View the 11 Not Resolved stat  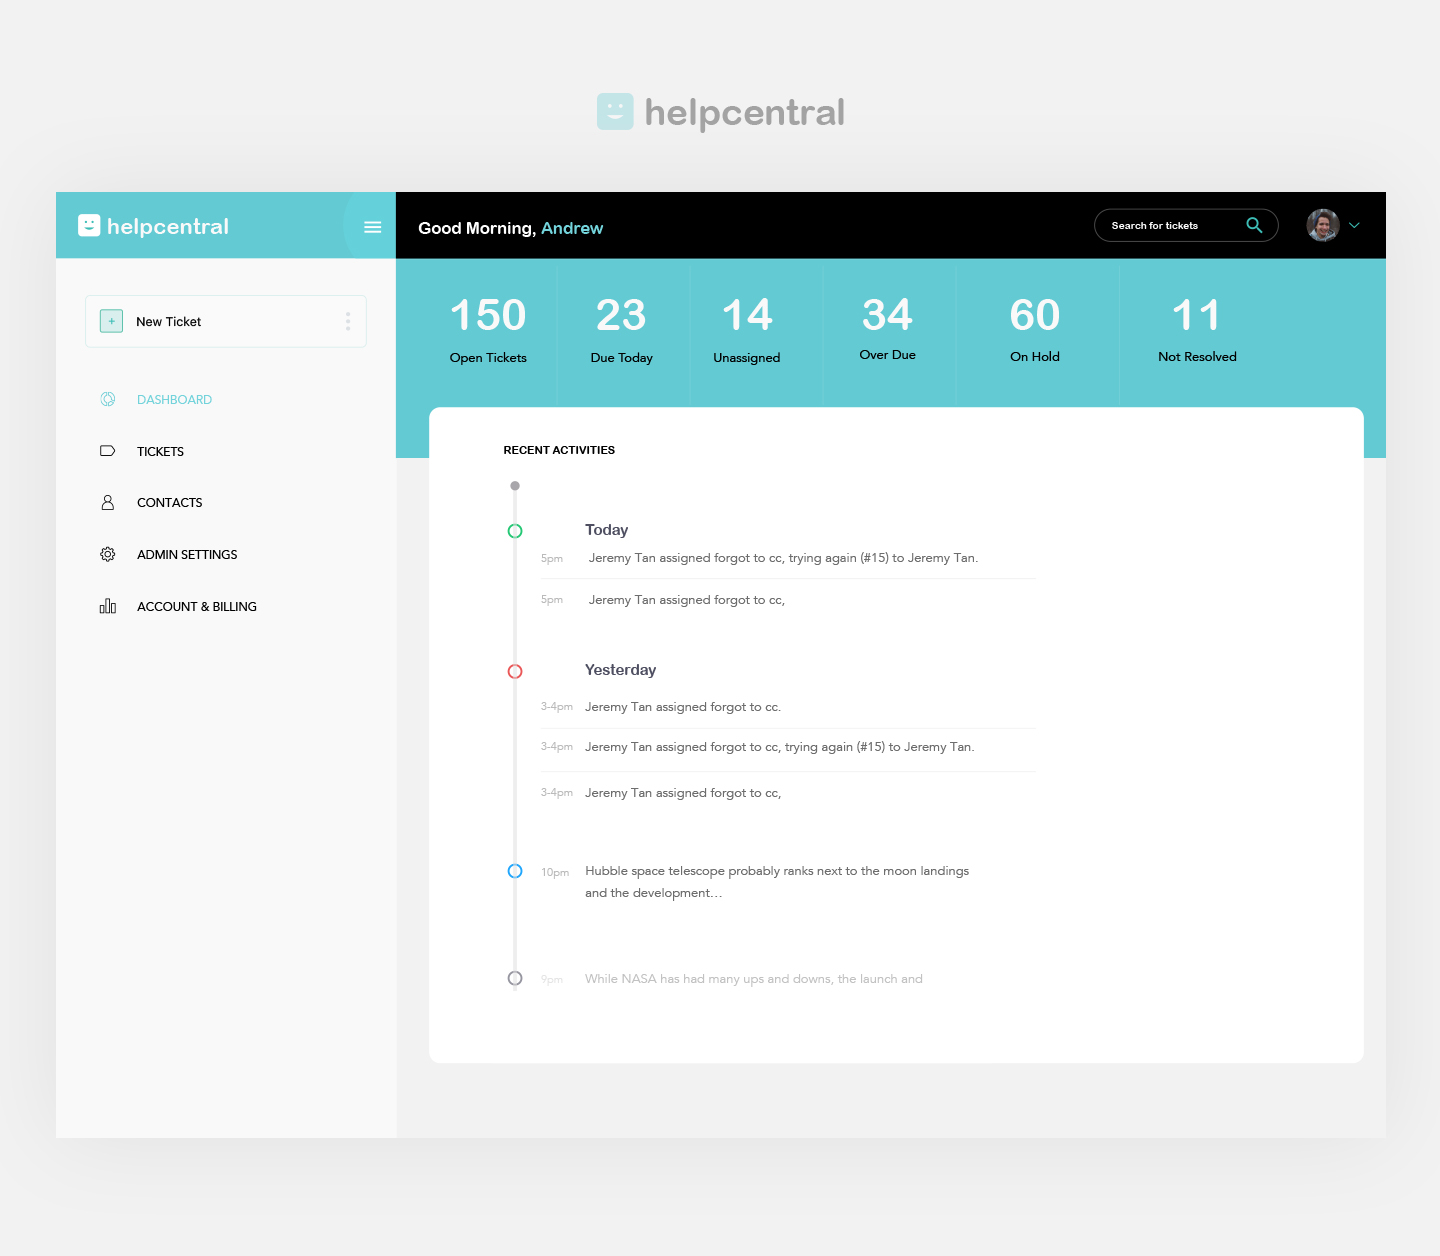(x=1197, y=330)
